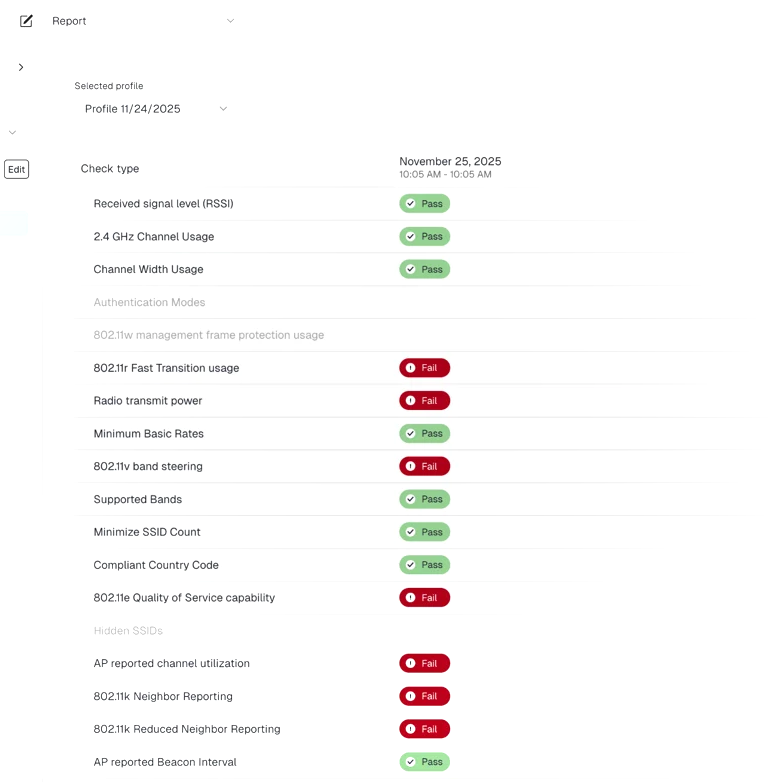Click the Edit button

click(16, 170)
